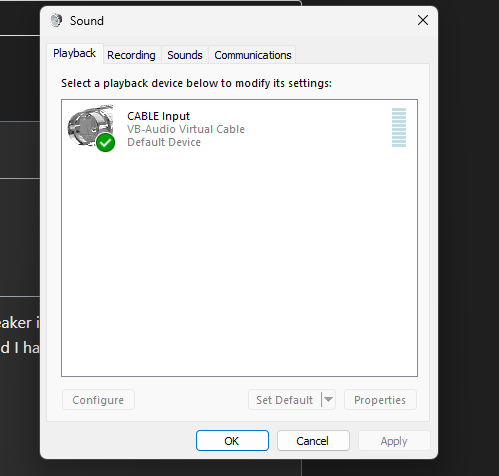Select the CABLE Input device icon
This screenshot has width=499, height=476.
point(91,127)
